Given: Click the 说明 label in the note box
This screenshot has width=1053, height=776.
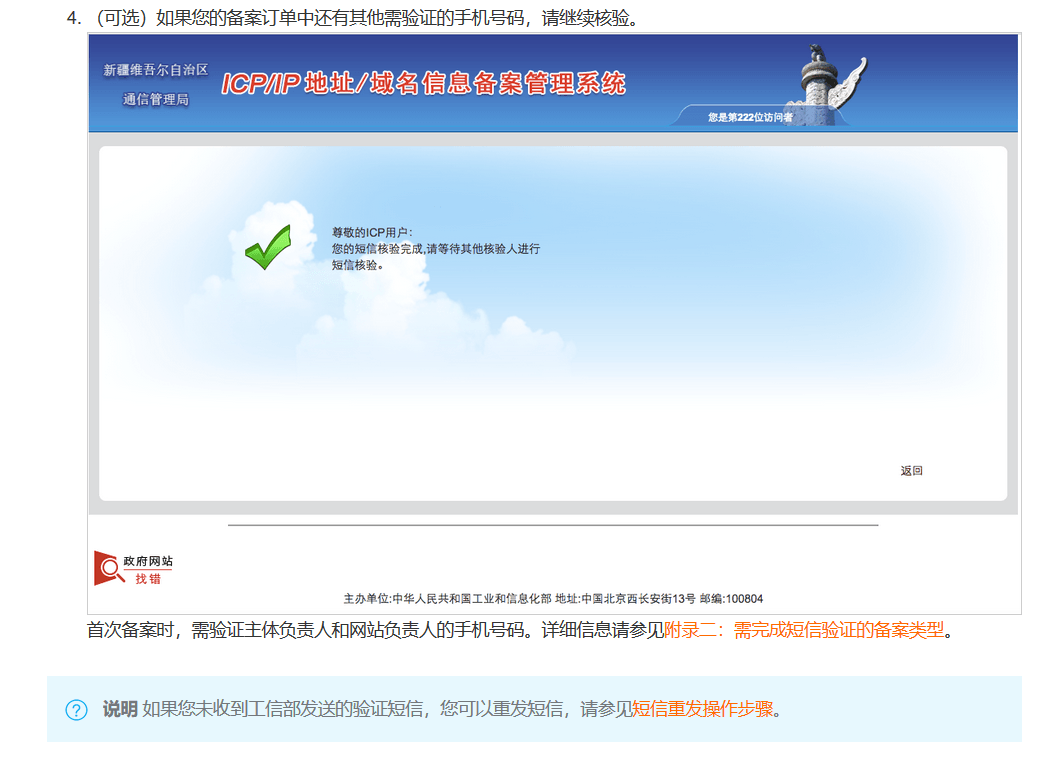Looking at the screenshot, I should click(120, 709).
